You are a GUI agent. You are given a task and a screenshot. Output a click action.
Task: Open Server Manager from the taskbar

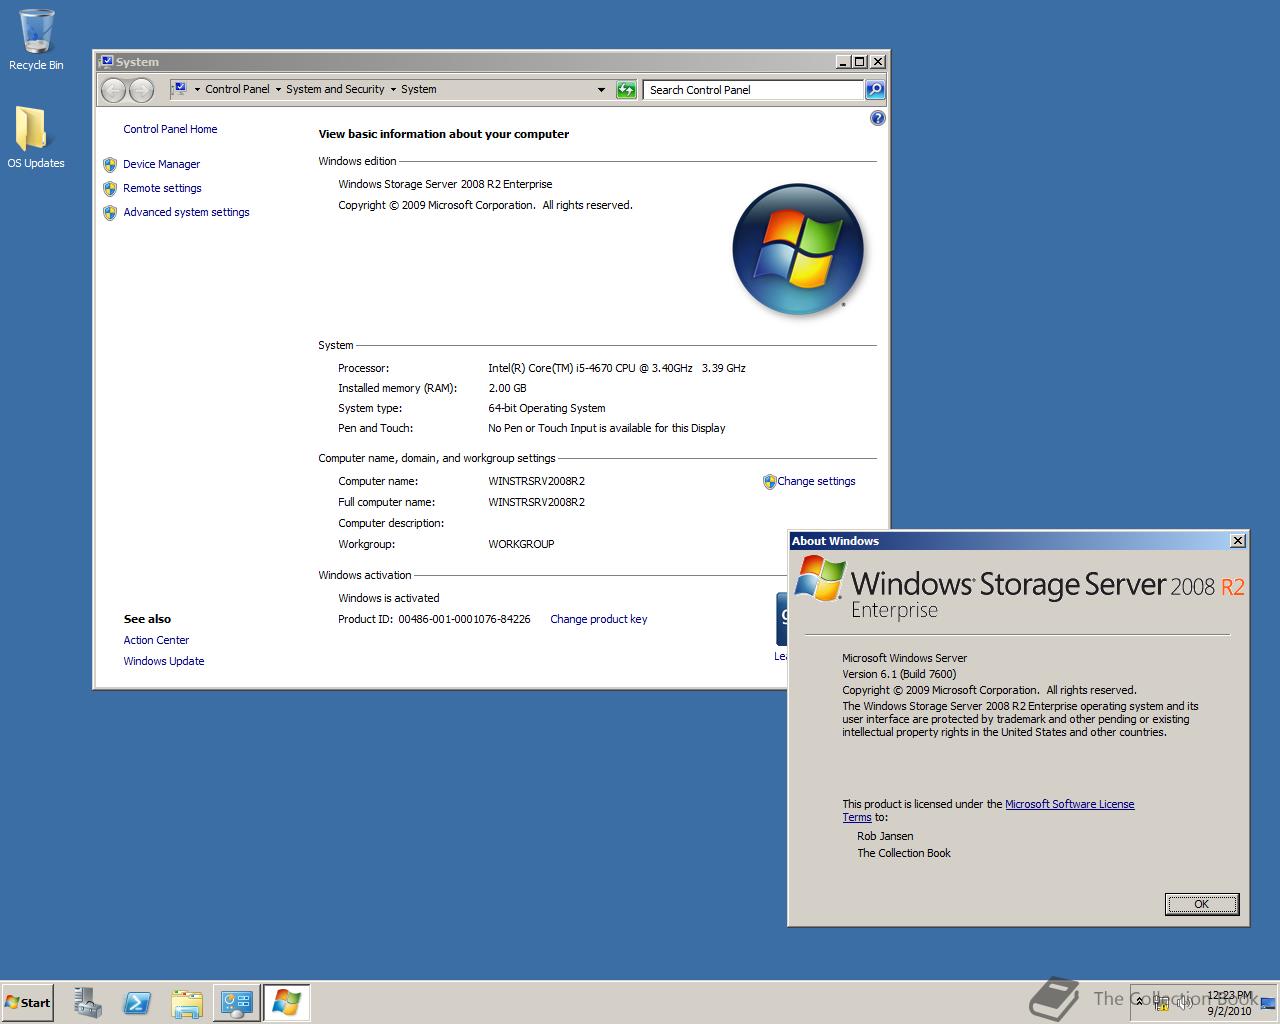coord(87,1002)
